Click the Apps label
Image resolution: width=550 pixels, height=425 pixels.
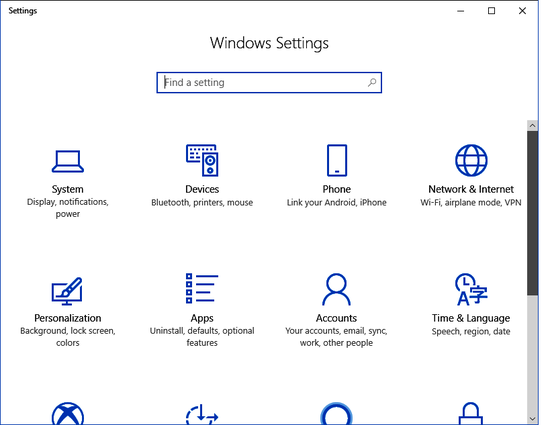coord(202,318)
